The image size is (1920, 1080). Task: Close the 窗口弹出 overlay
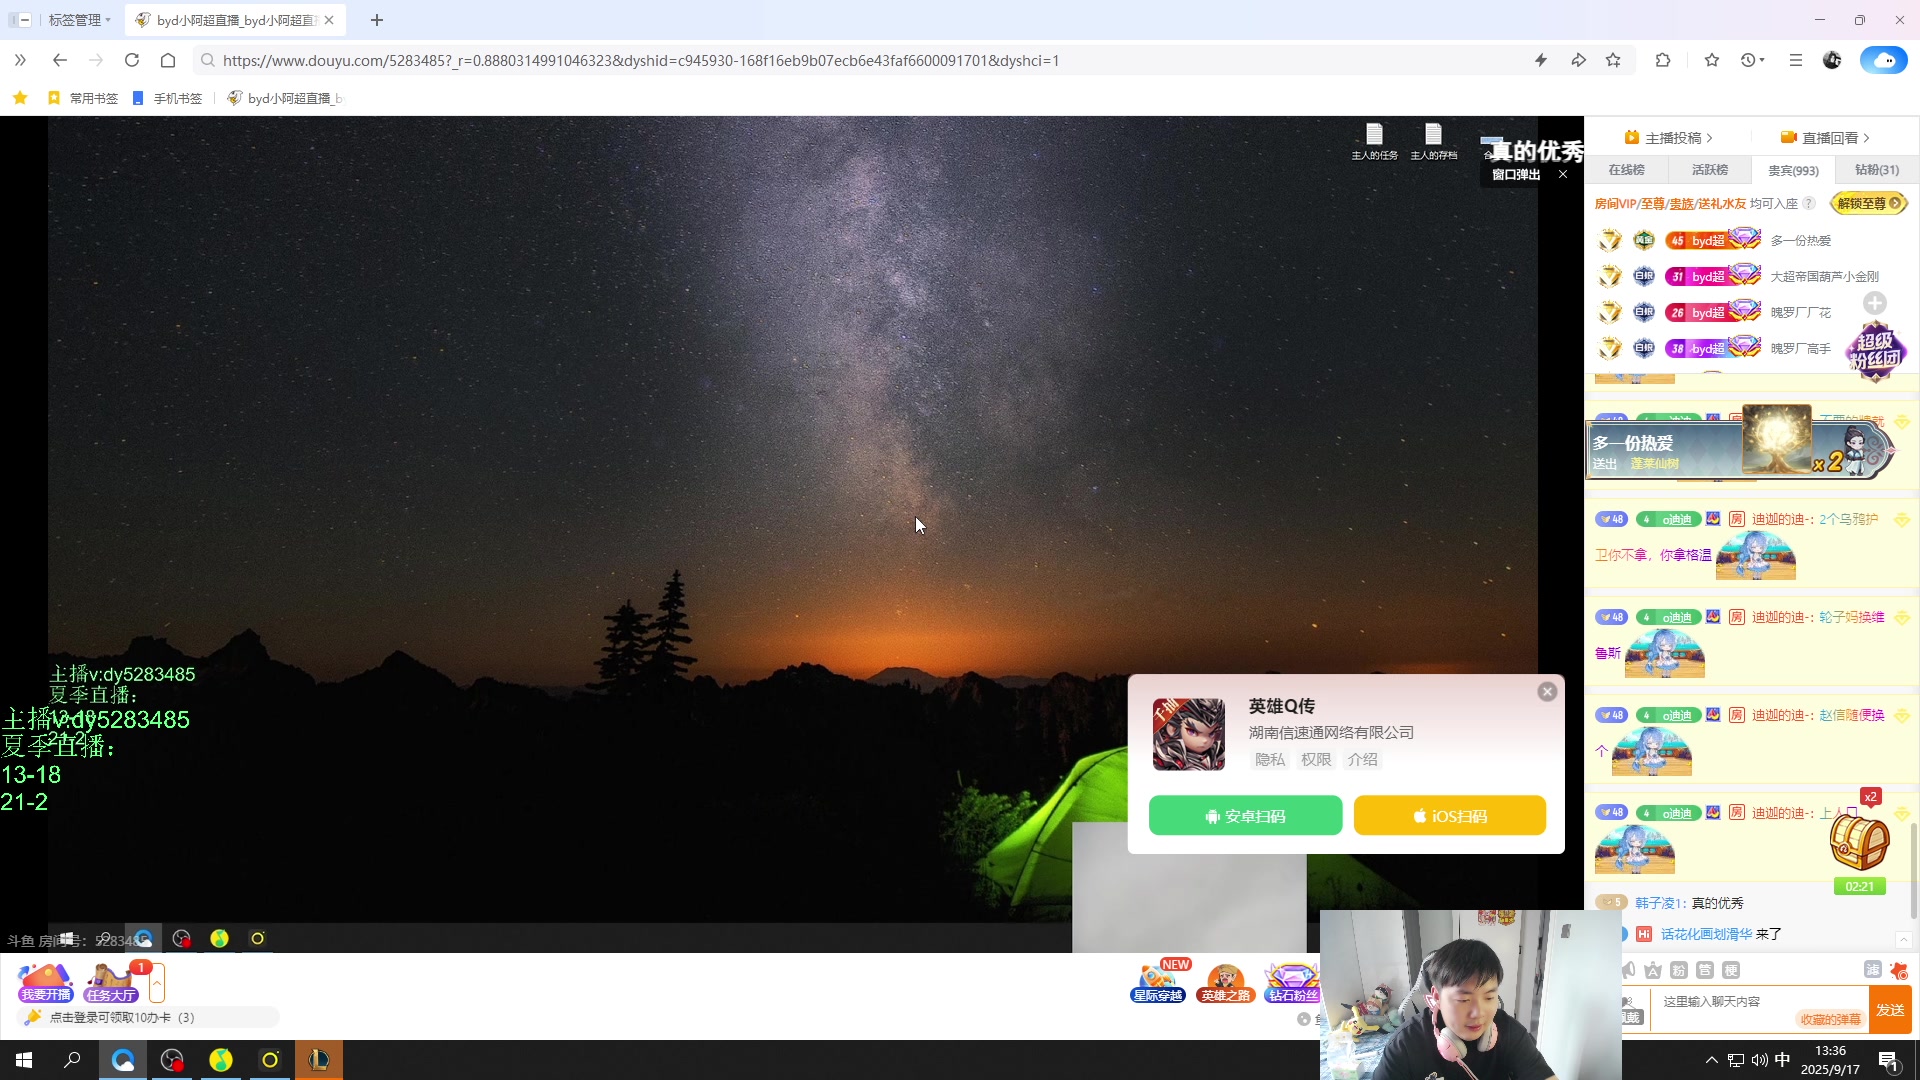(1563, 175)
